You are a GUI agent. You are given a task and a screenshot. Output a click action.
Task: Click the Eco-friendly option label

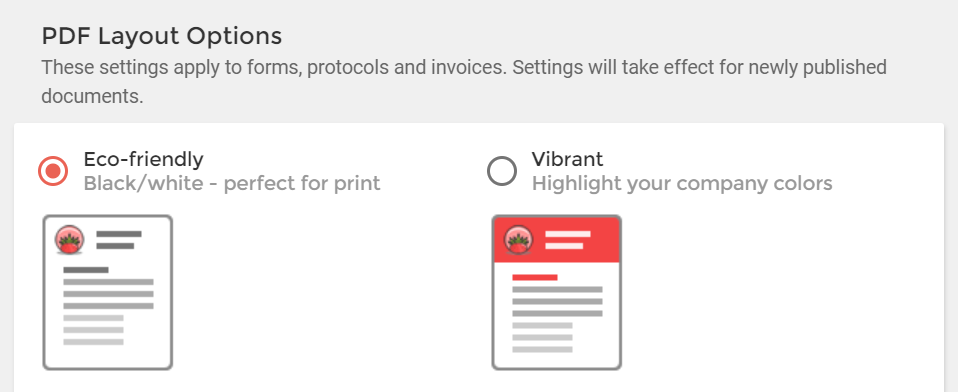(x=144, y=159)
